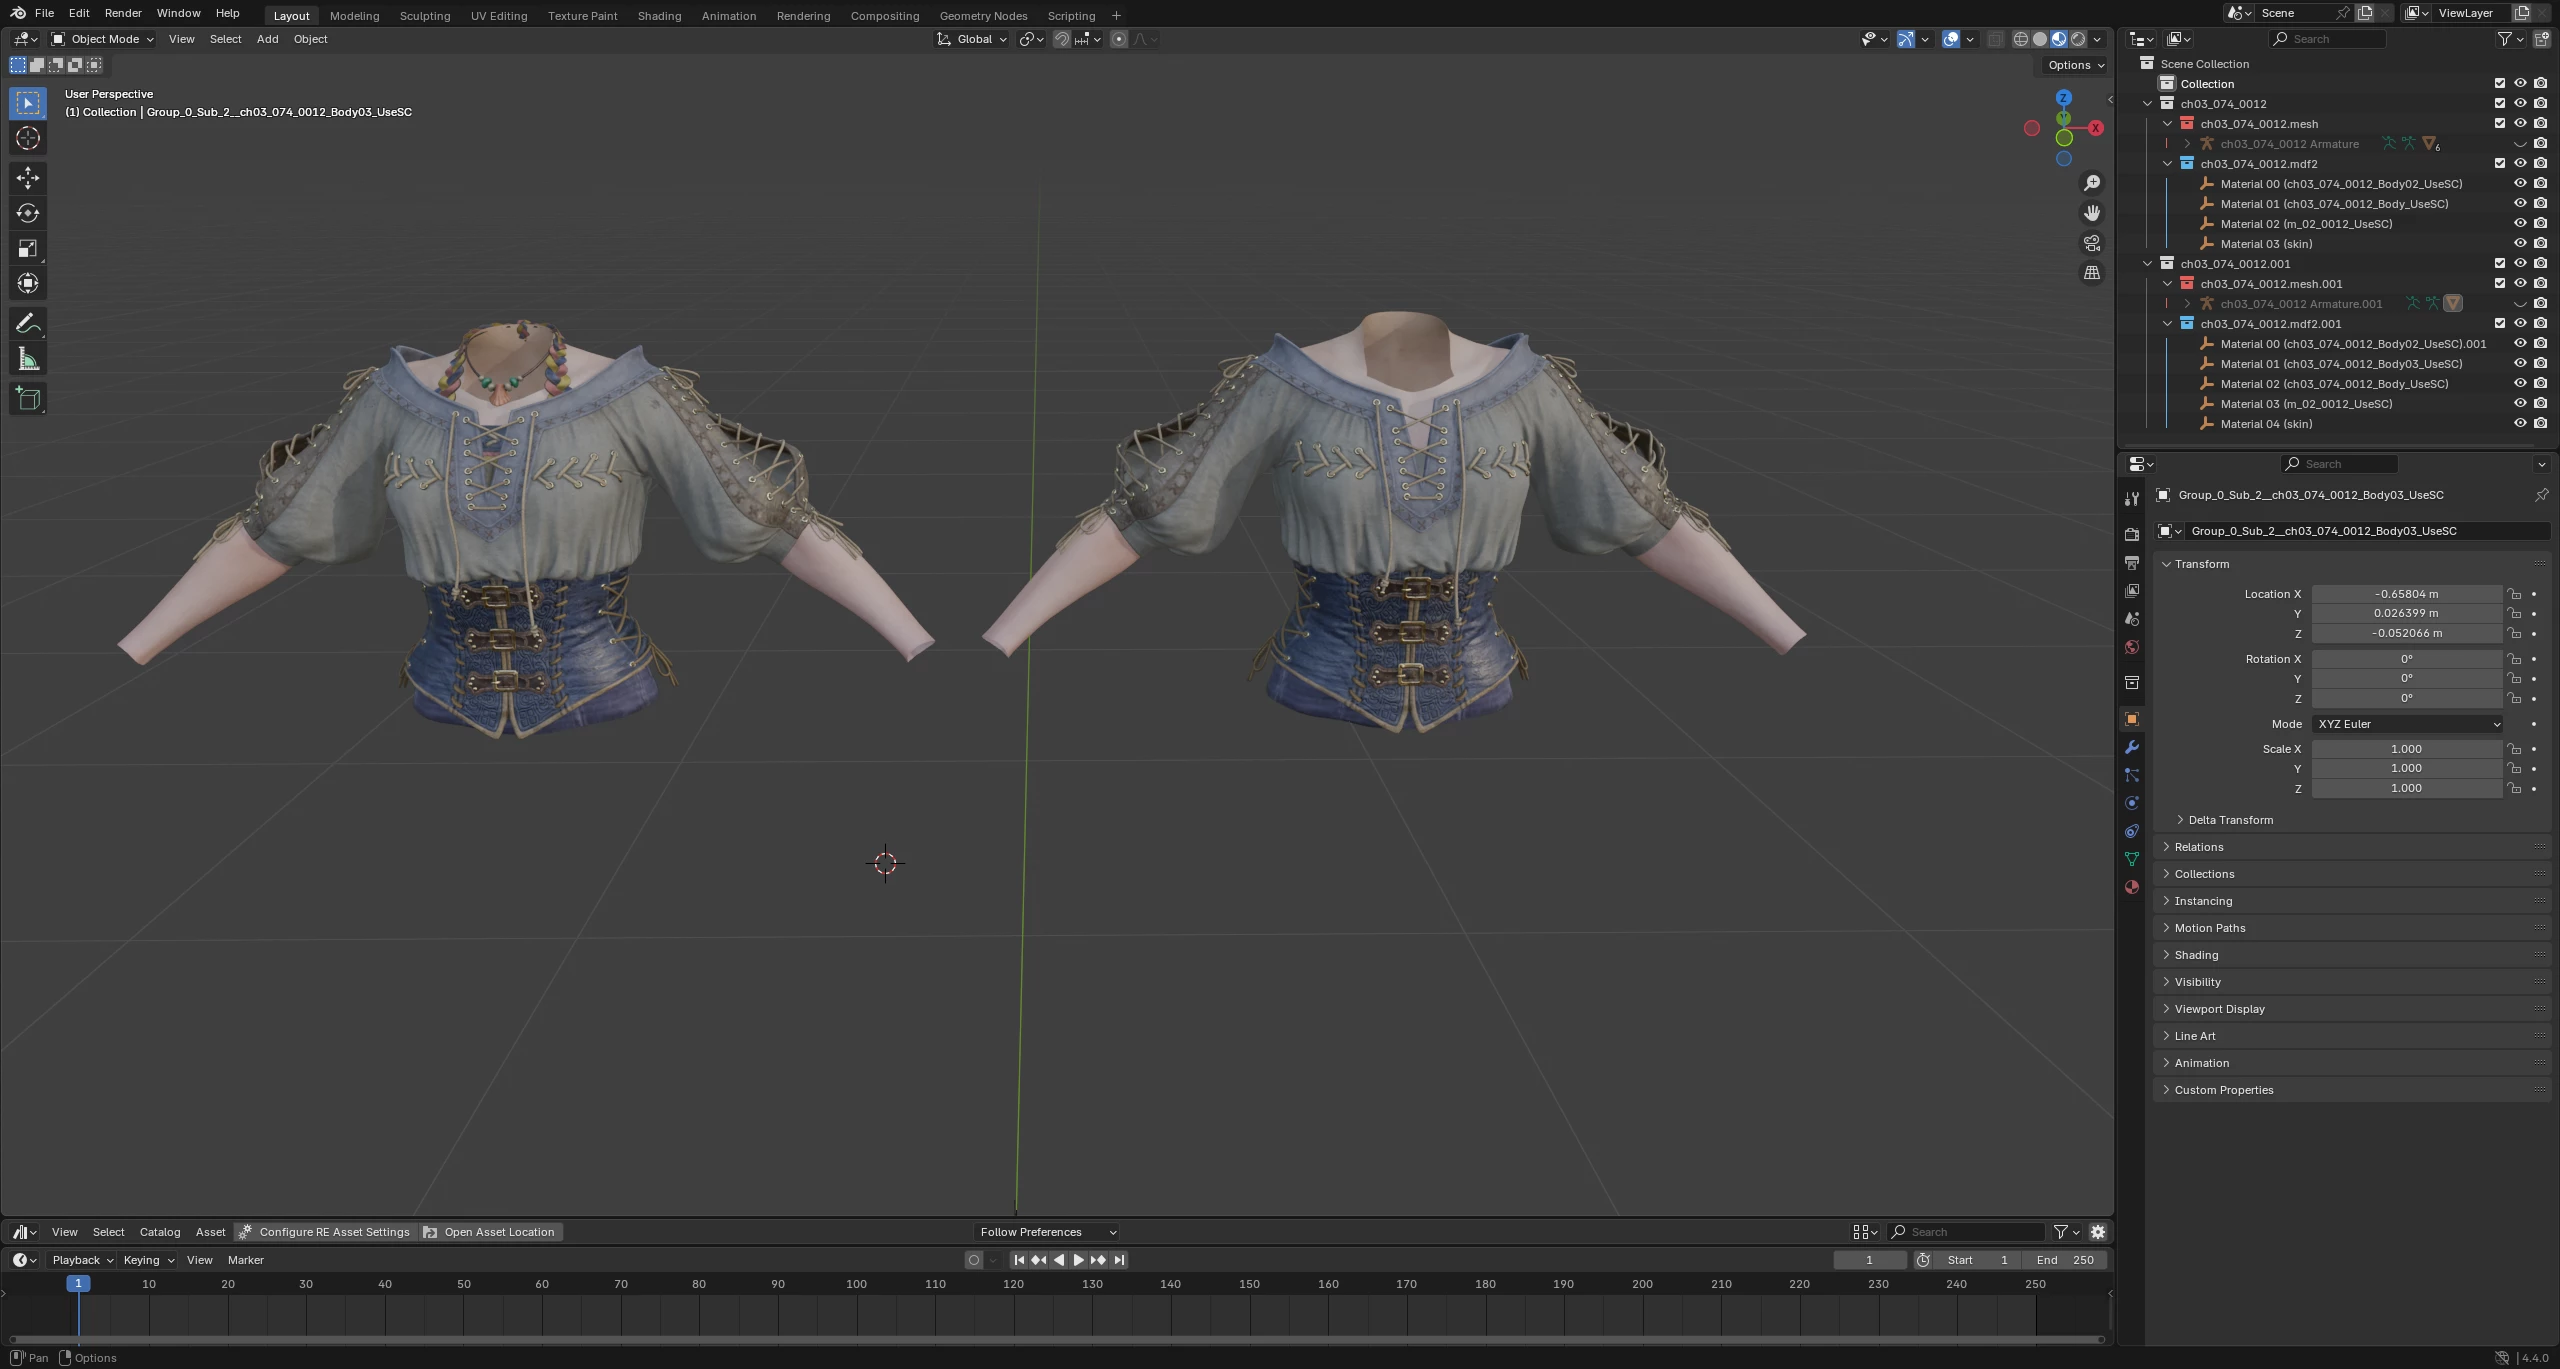Image resolution: width=2560 pixels, height=1369 pixels.
Task: Select the Move tool in the toolbar
Action: tap(28, 178)
